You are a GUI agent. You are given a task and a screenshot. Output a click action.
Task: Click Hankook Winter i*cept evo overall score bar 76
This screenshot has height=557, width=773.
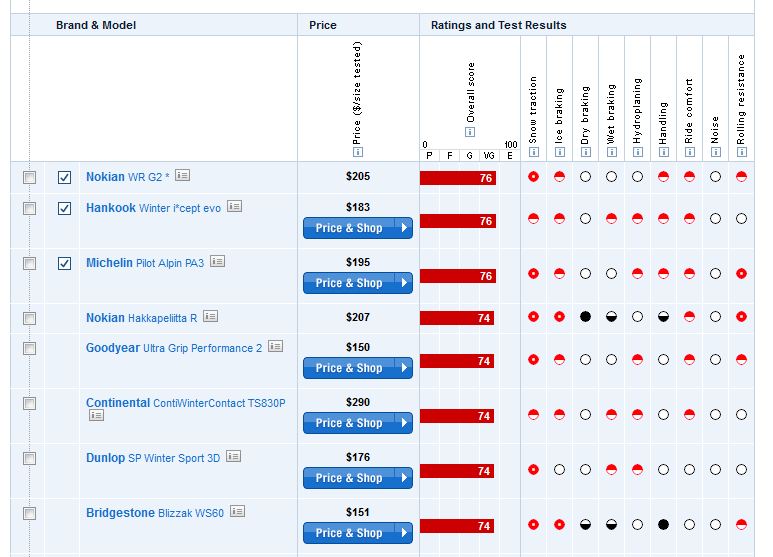pyautogui.click(x=458, y=221)
